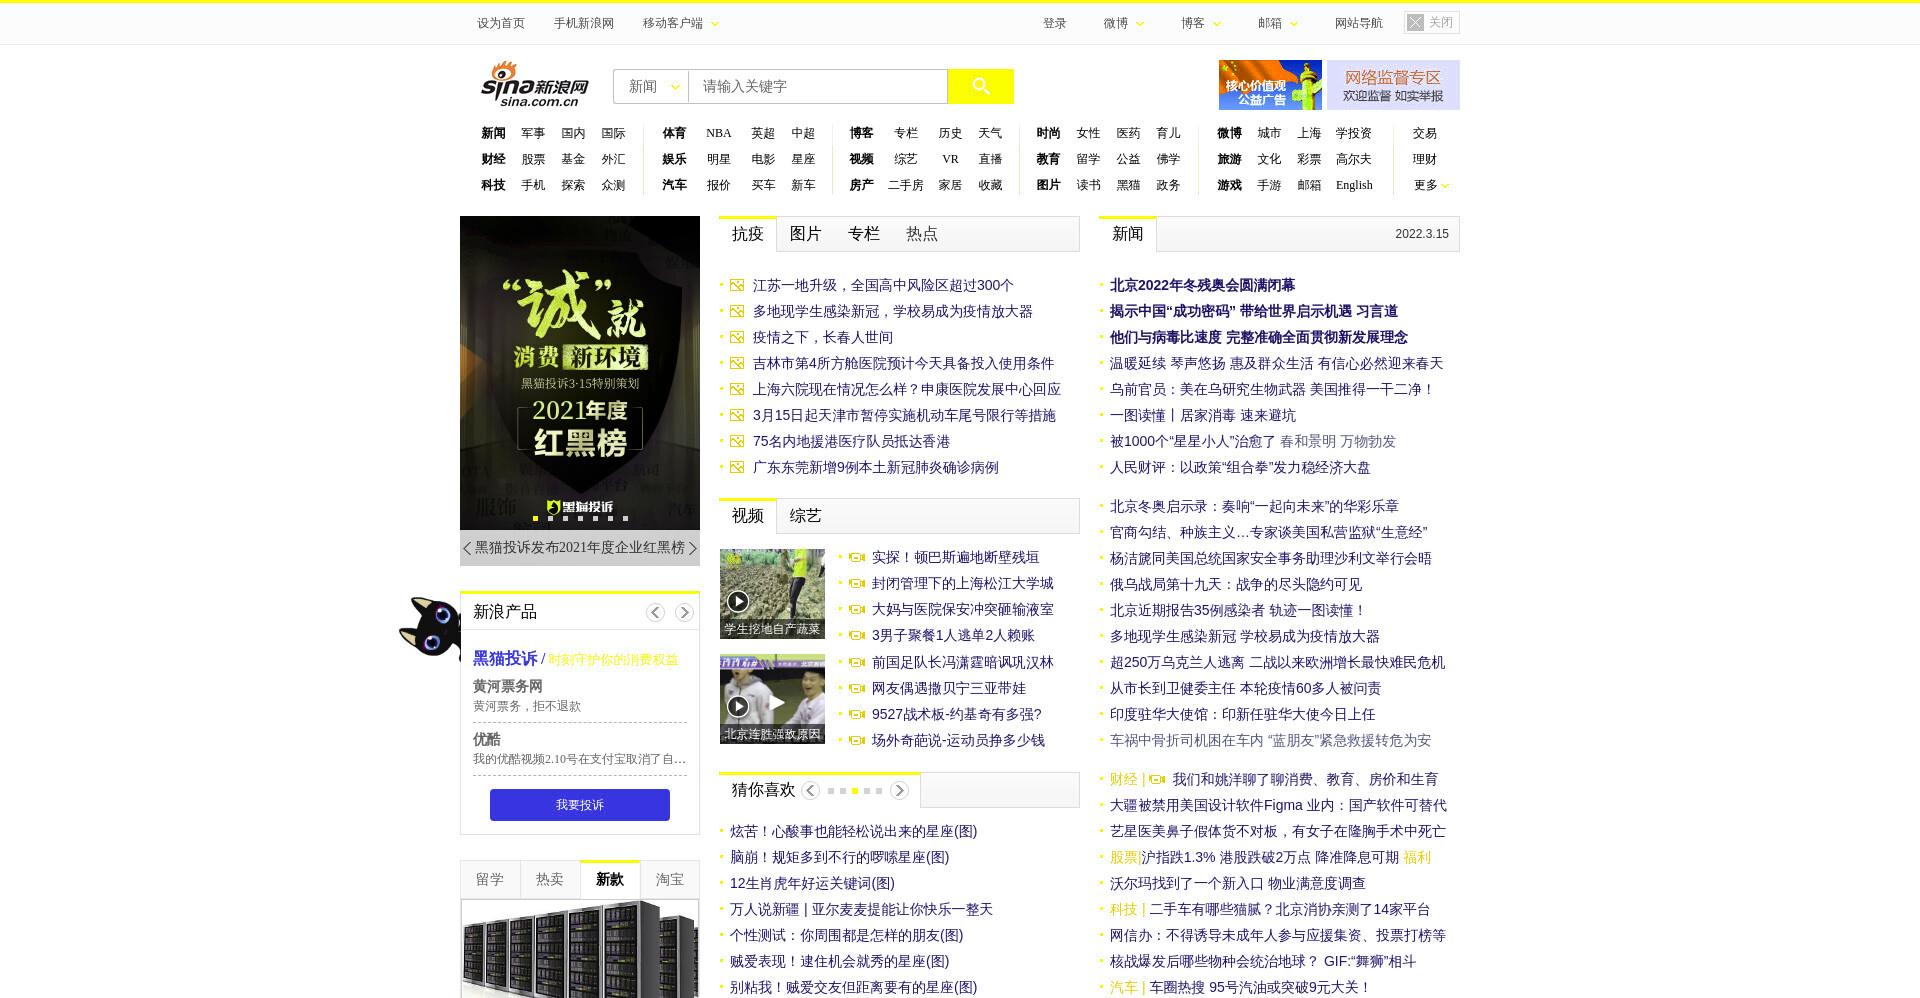Viewport: 1920px width, 998px height.
Task: Switch to the 综艺 tab
Action: 805,515
